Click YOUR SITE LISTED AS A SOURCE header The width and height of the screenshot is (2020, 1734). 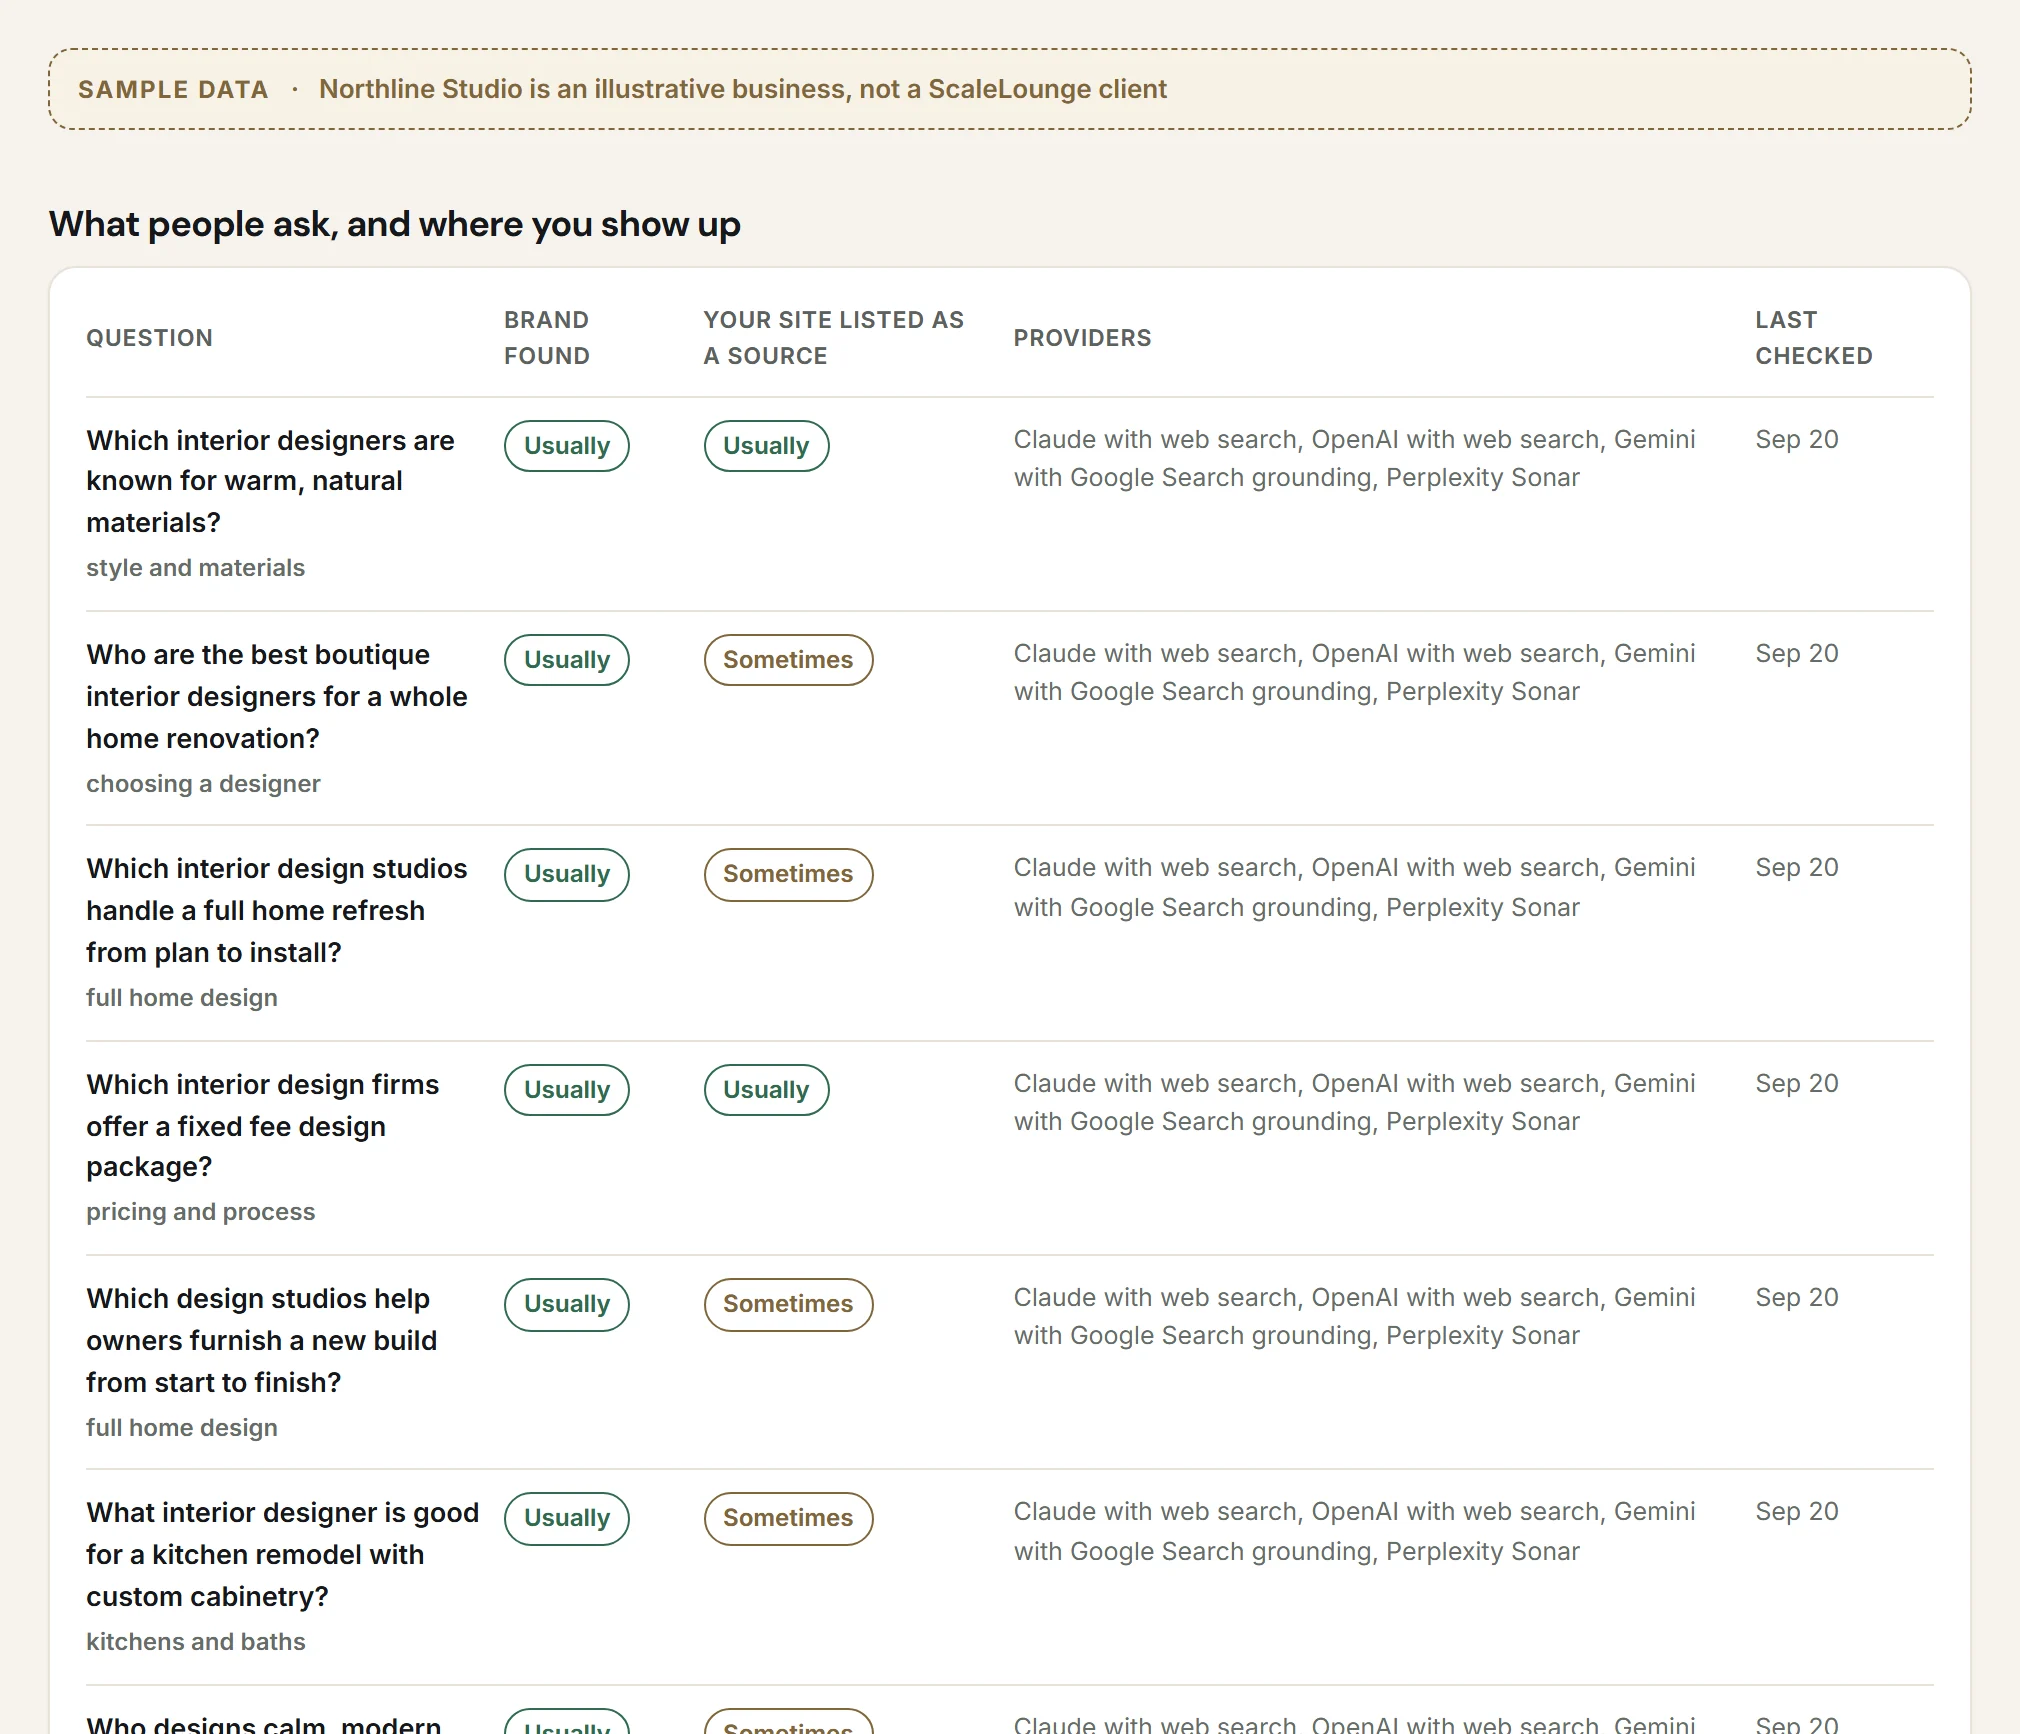[x=833, y=338]
